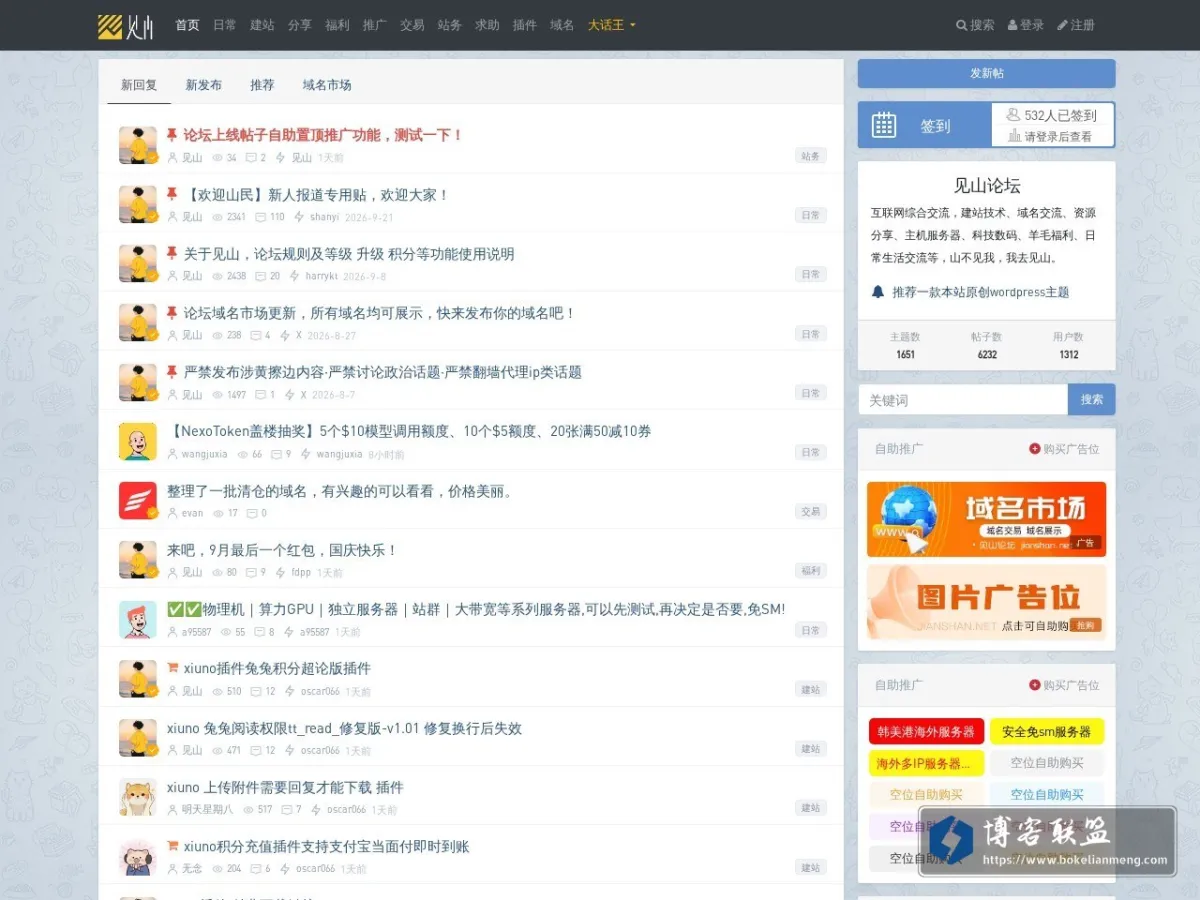The width and height of the screenshot is (1200, 900).
Task: Open post xiuno插件兔兔积分超论版插件
Action: point(277,668)
